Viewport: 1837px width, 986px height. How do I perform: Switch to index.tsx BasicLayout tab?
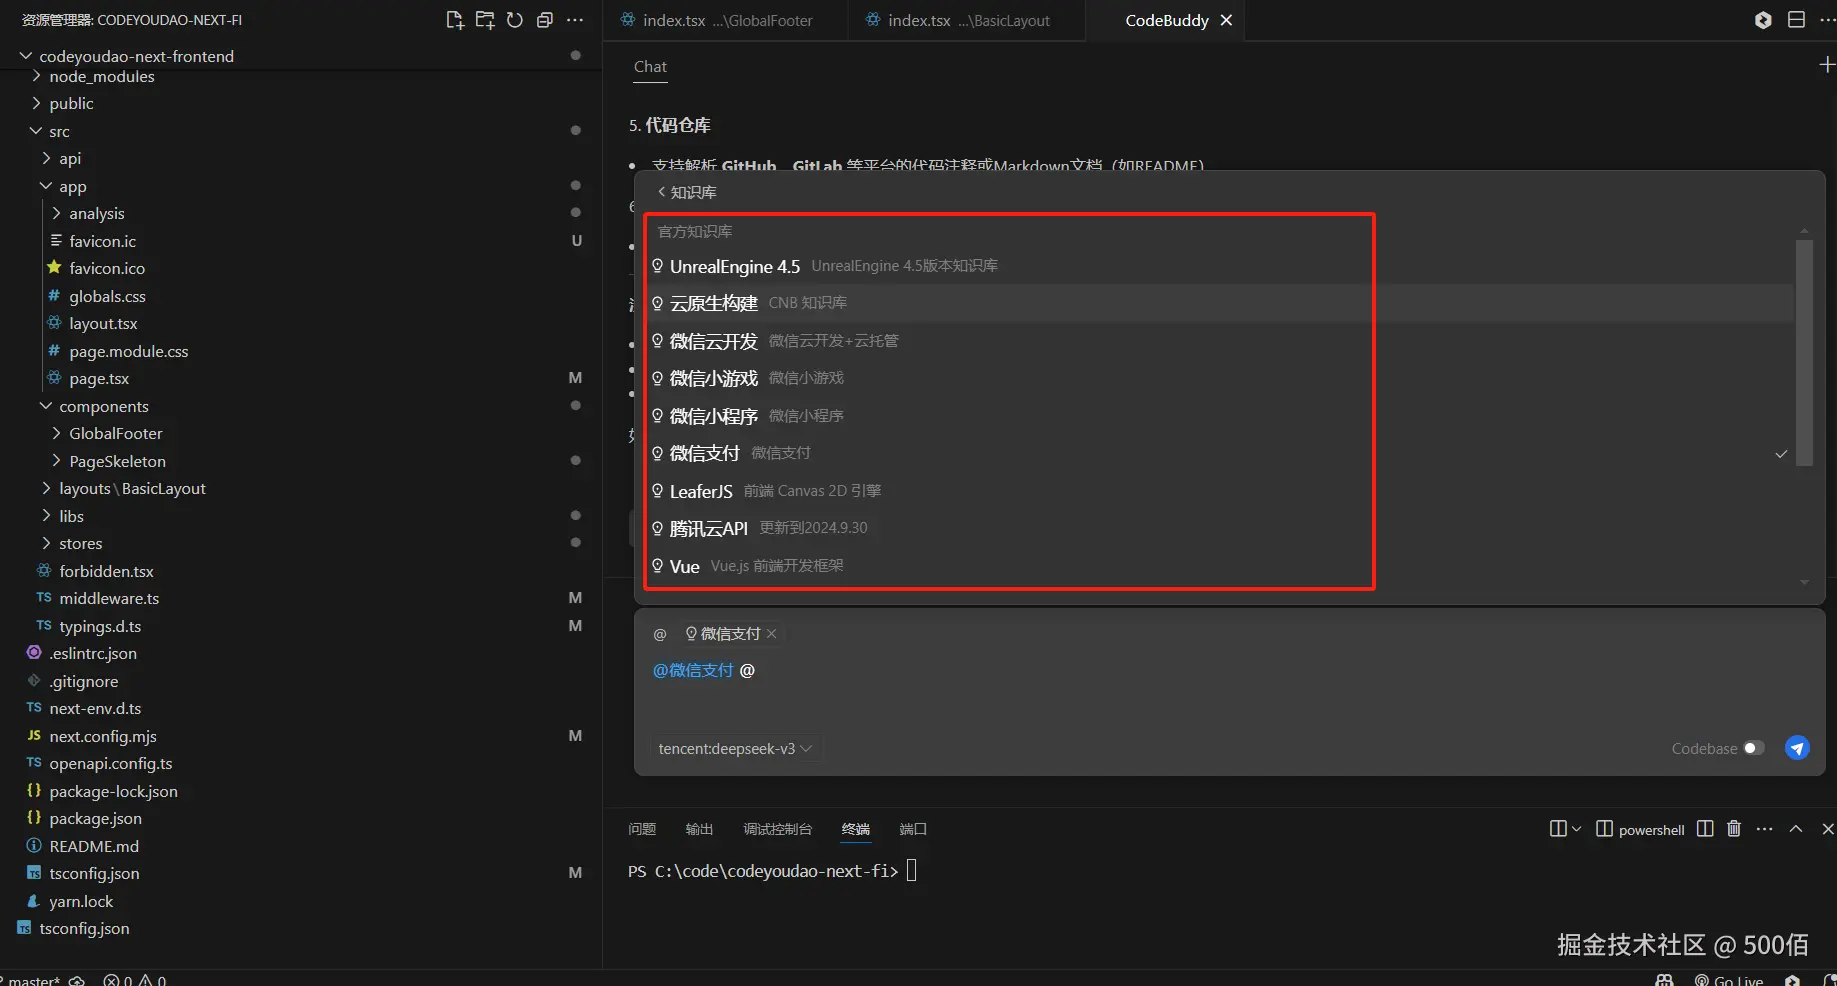pos(967,20)
